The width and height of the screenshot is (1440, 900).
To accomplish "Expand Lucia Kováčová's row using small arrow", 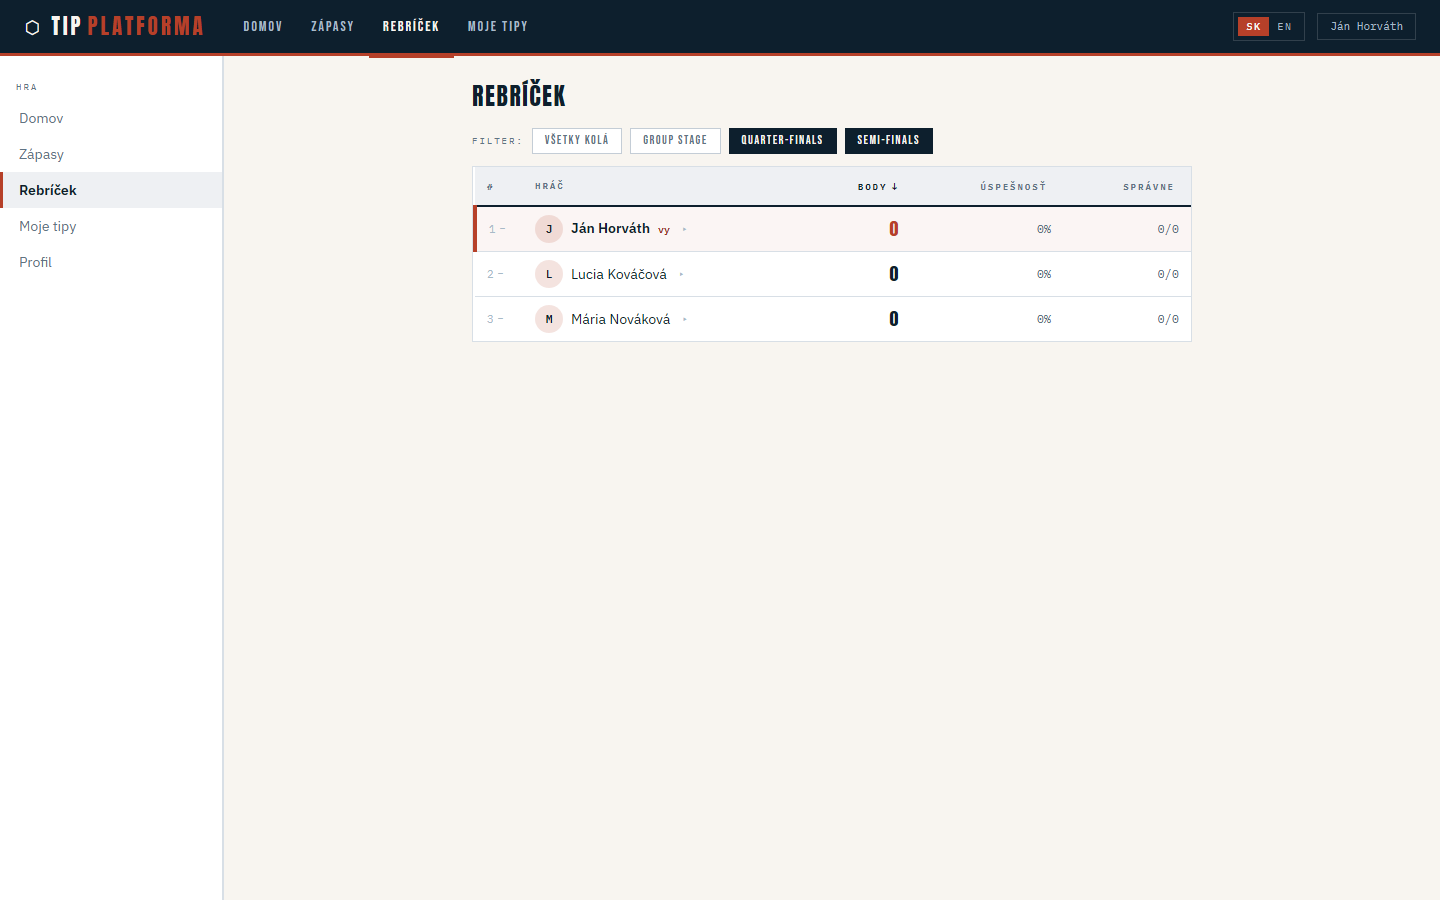I will (x=681, y=275).
